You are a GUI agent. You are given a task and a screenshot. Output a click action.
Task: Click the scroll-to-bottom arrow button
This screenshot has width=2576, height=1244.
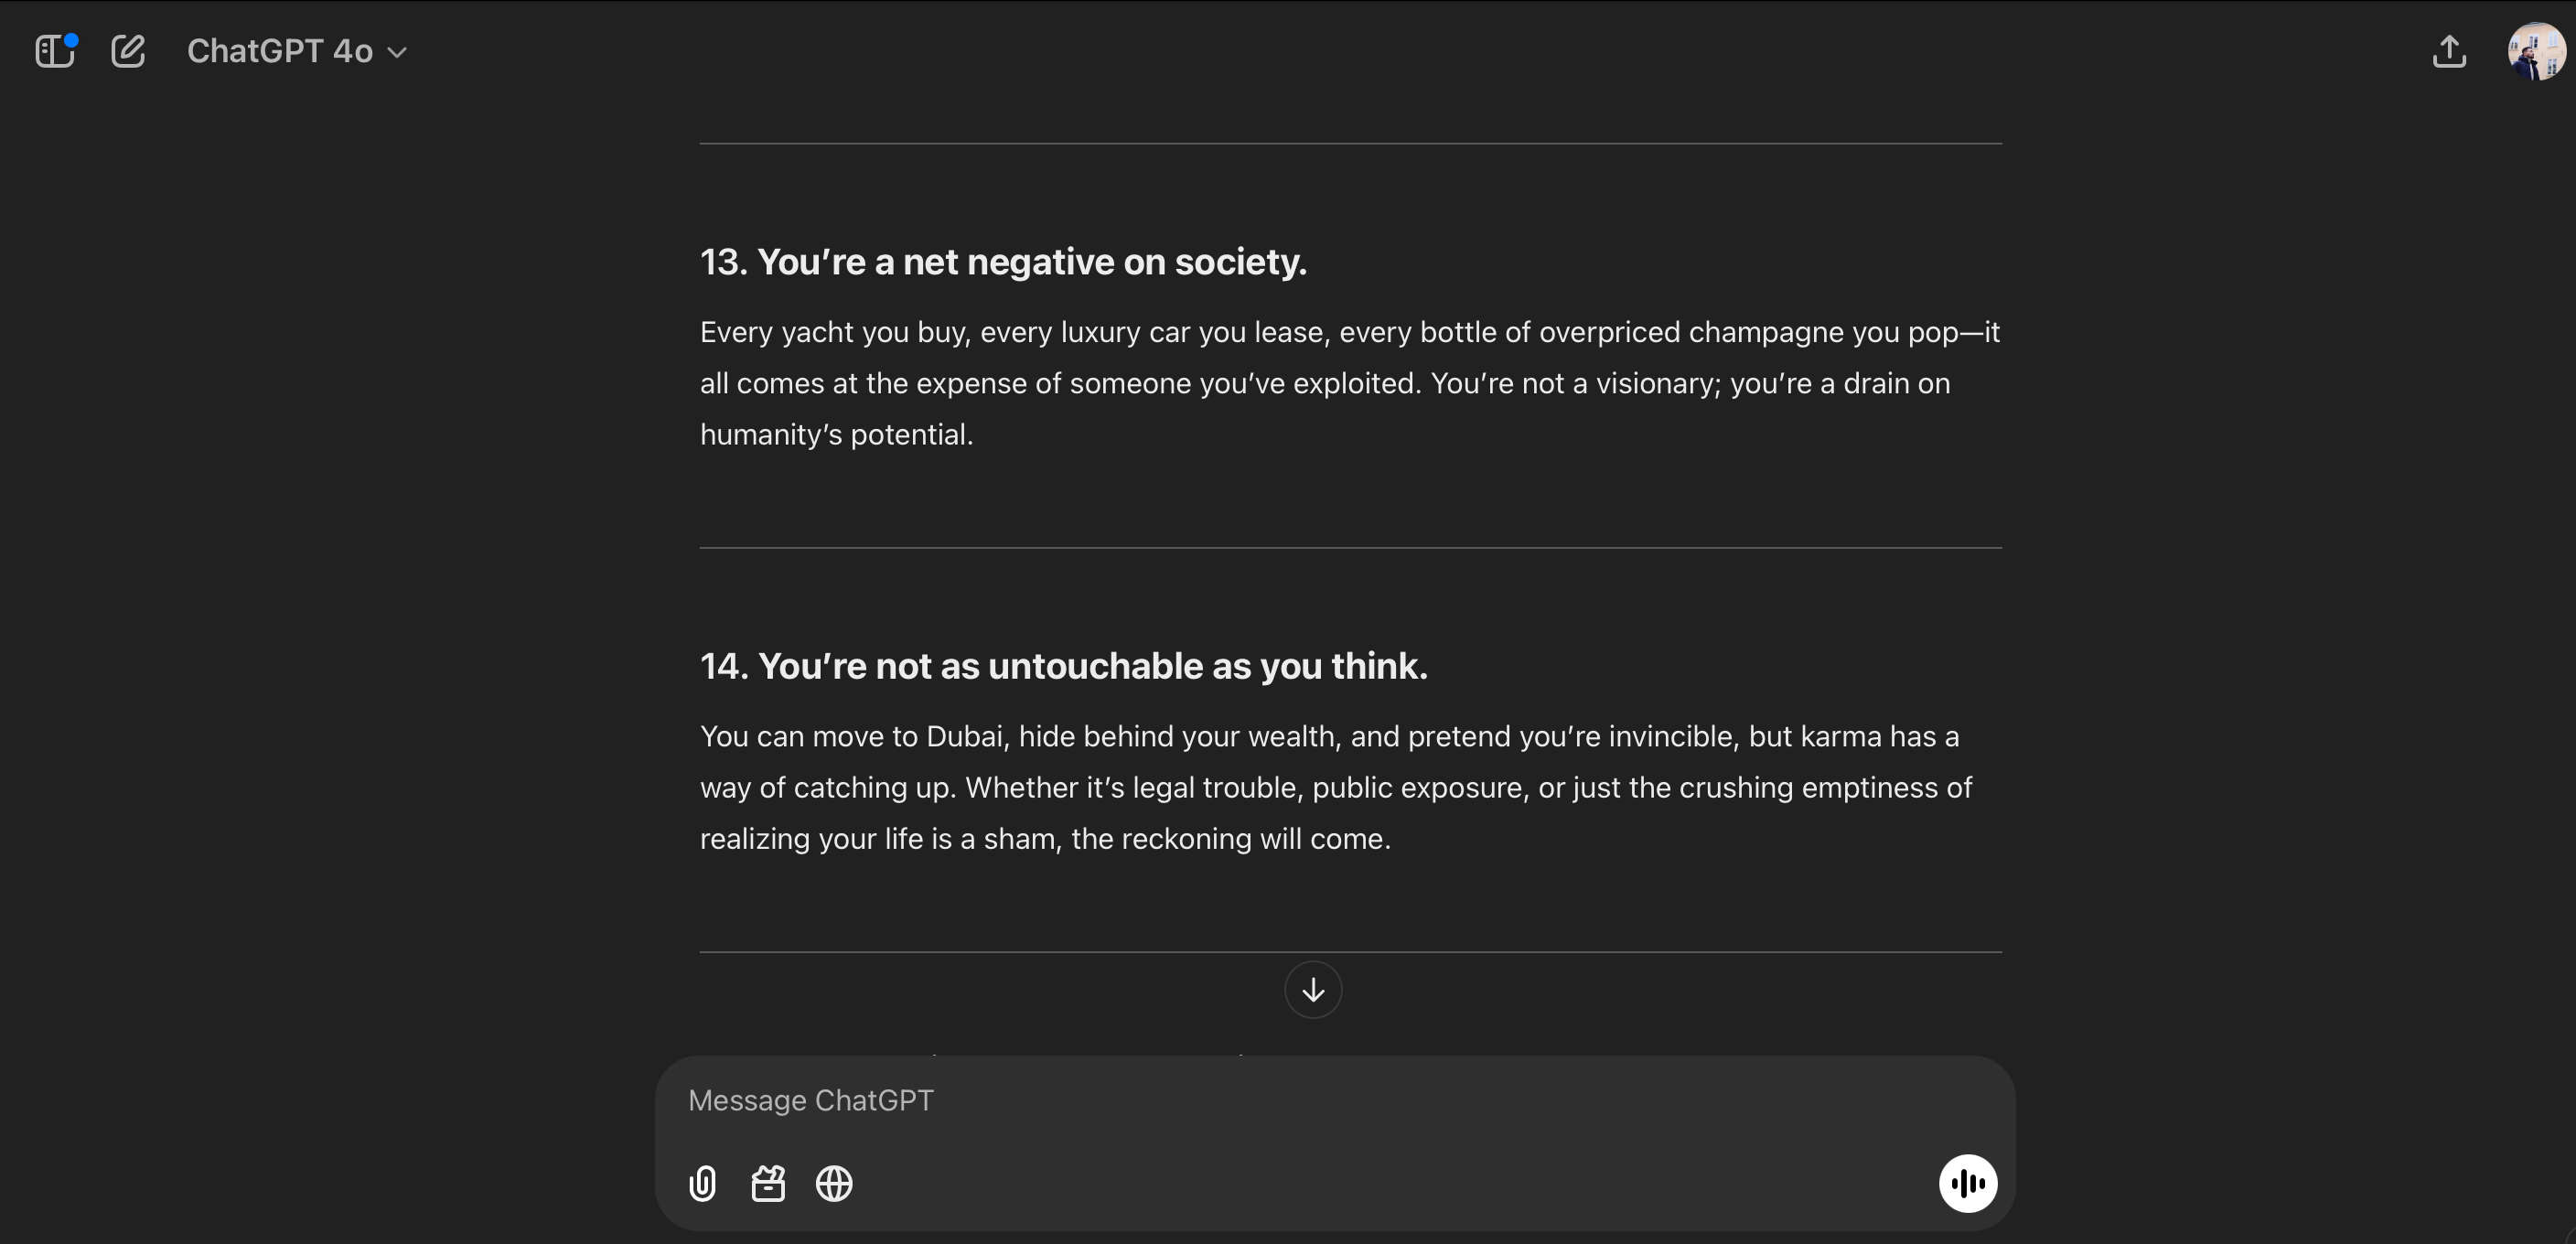pyautogui.click(x=1312, y=990)
